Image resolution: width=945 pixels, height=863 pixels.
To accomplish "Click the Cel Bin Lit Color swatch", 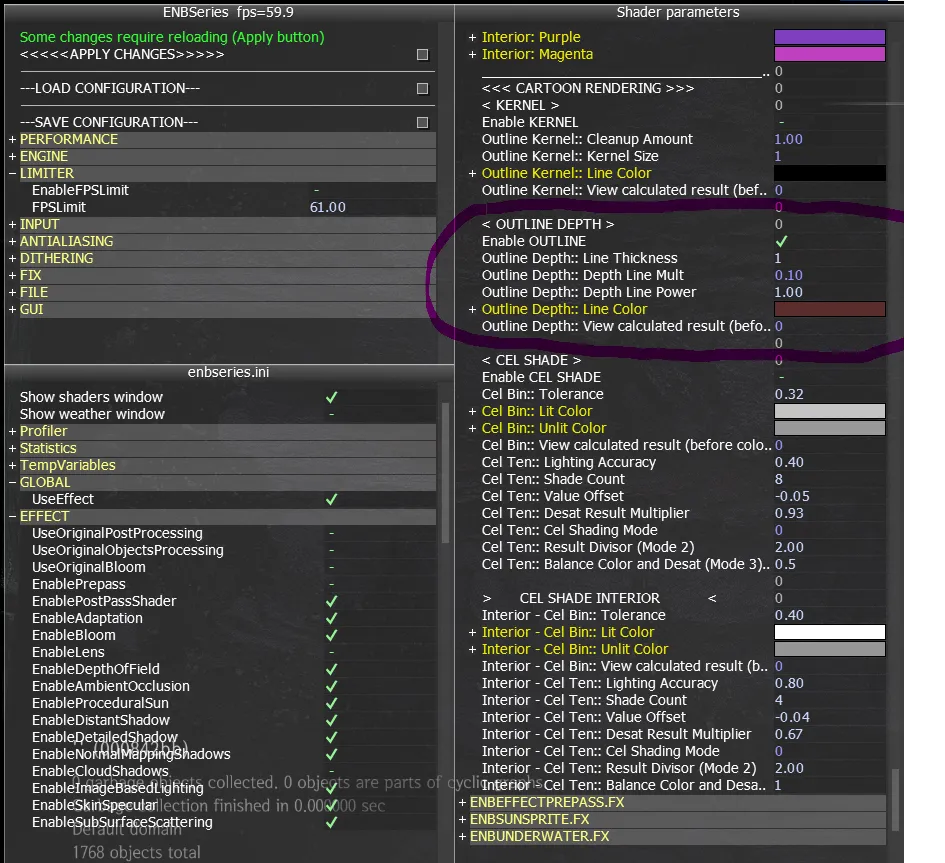I will [x=829, y=411].
